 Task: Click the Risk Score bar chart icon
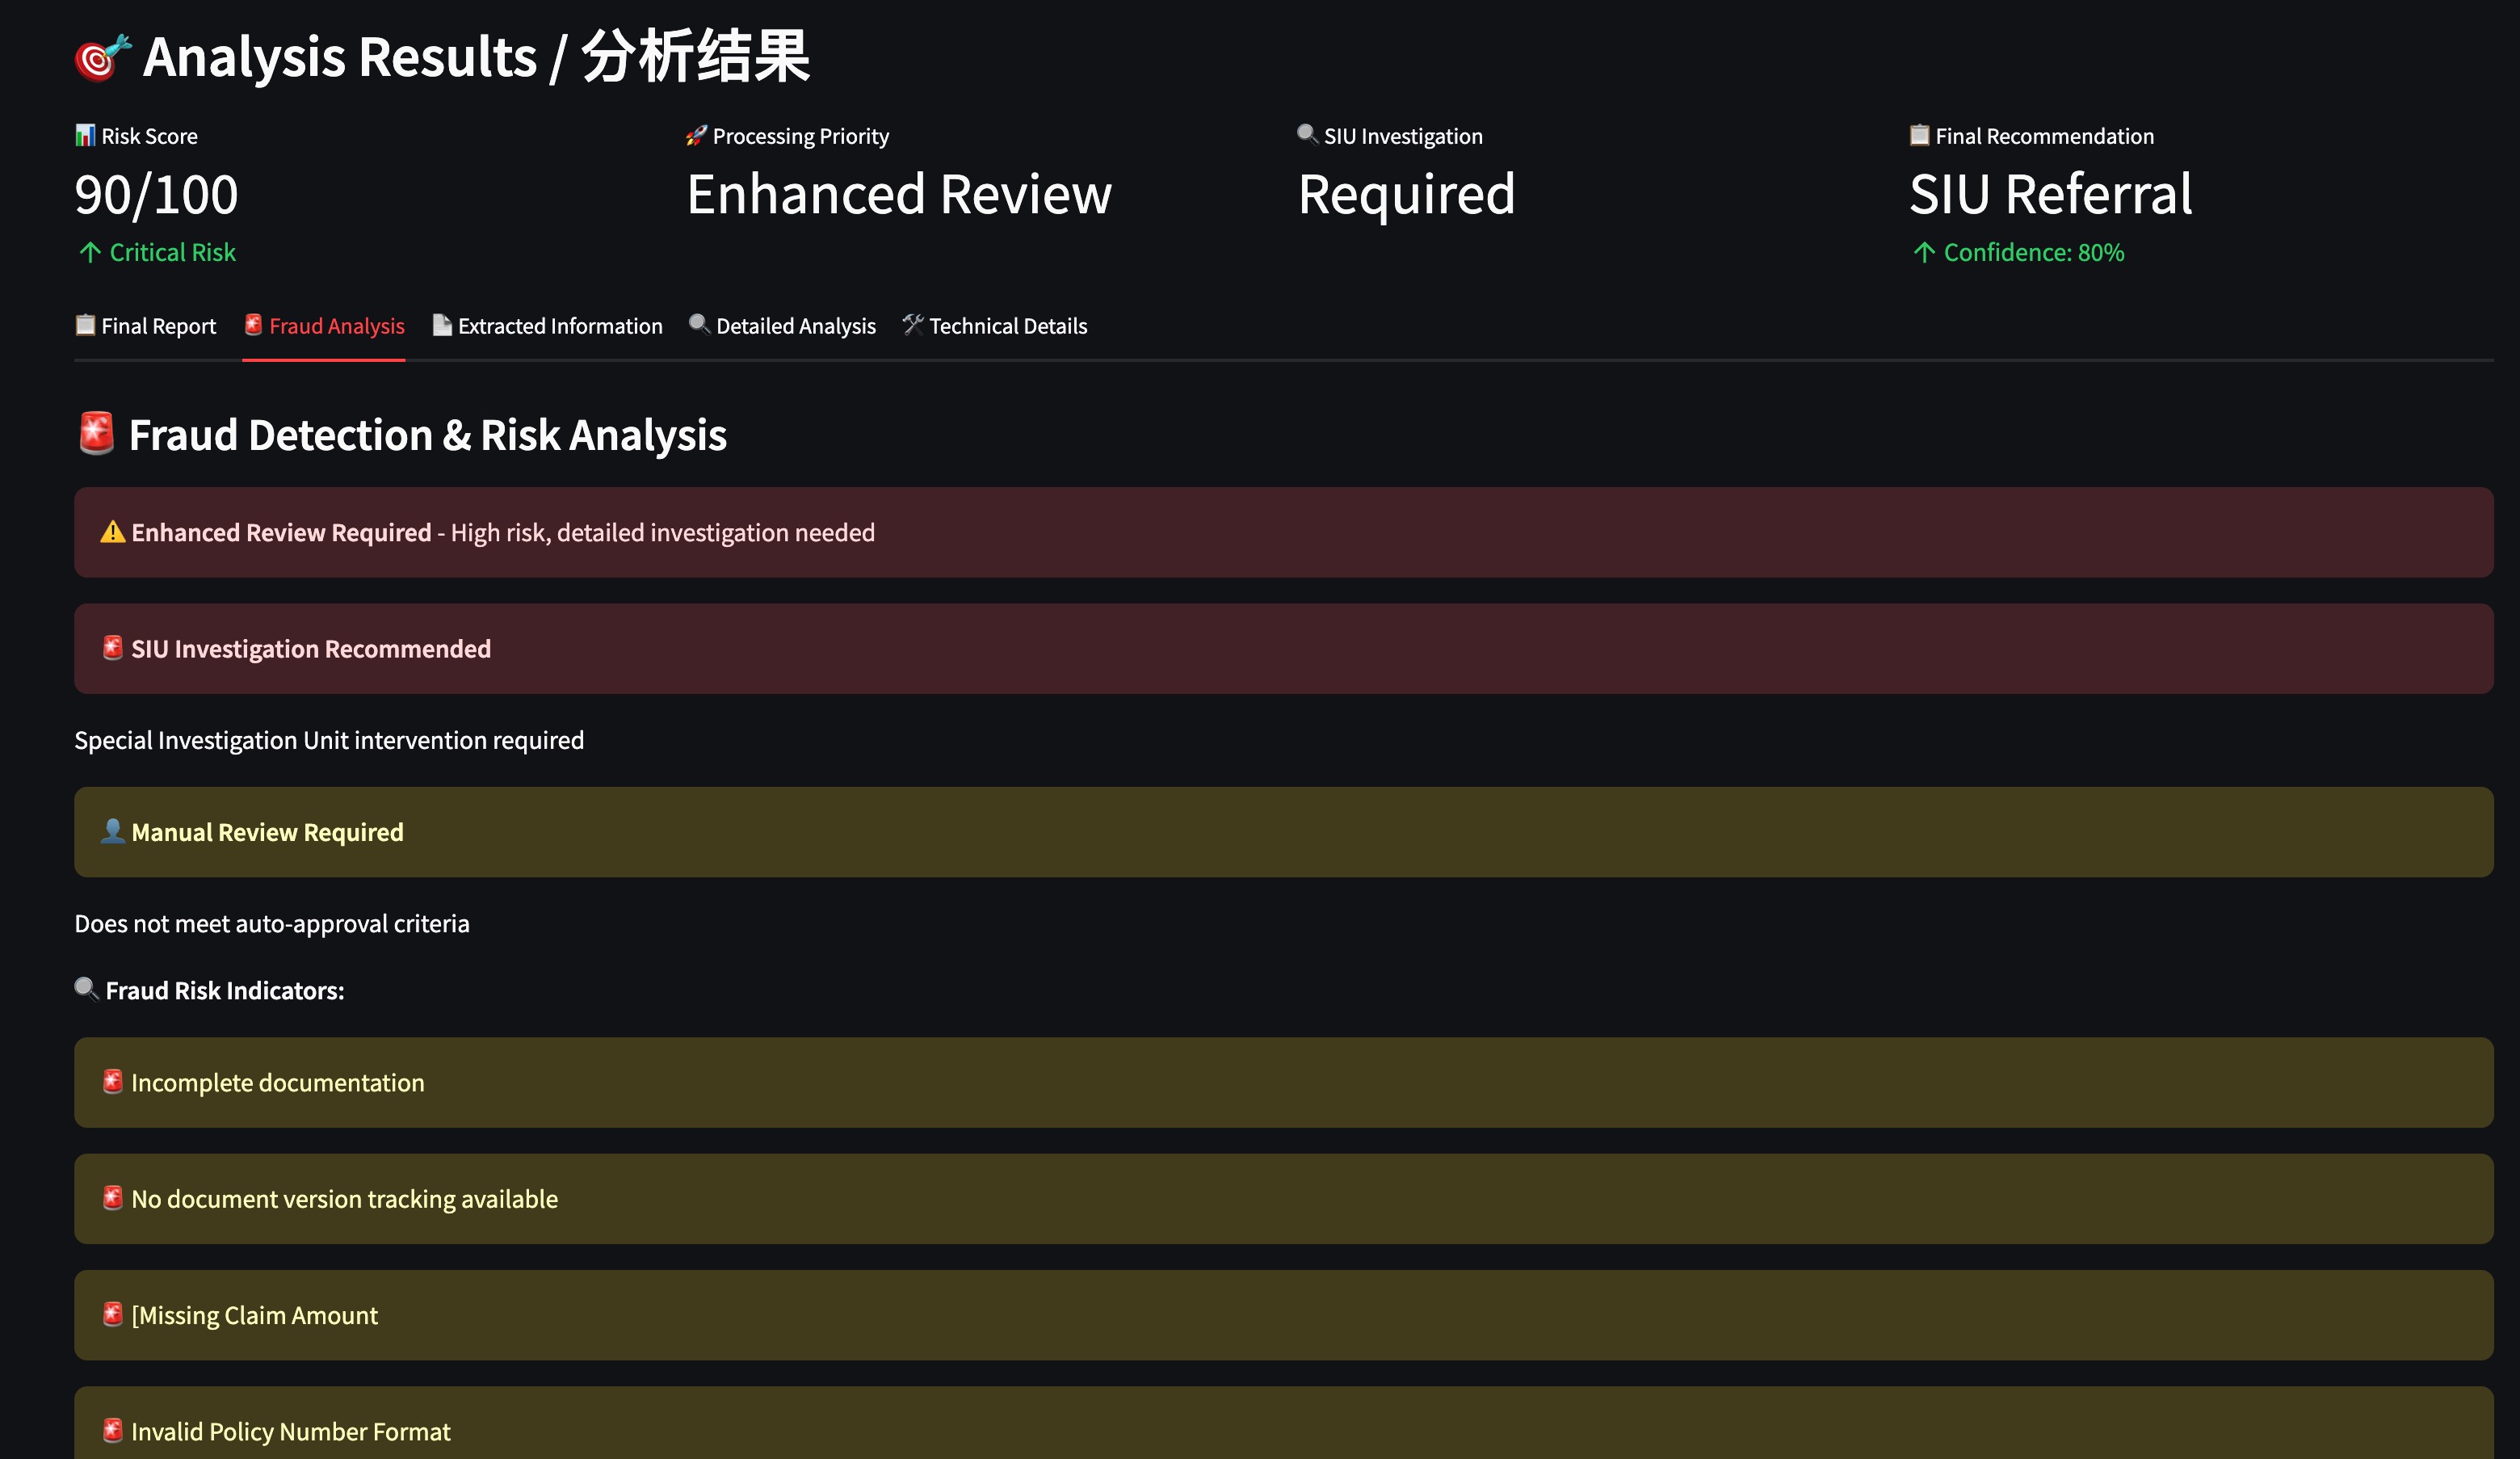[x=85, y=135]
